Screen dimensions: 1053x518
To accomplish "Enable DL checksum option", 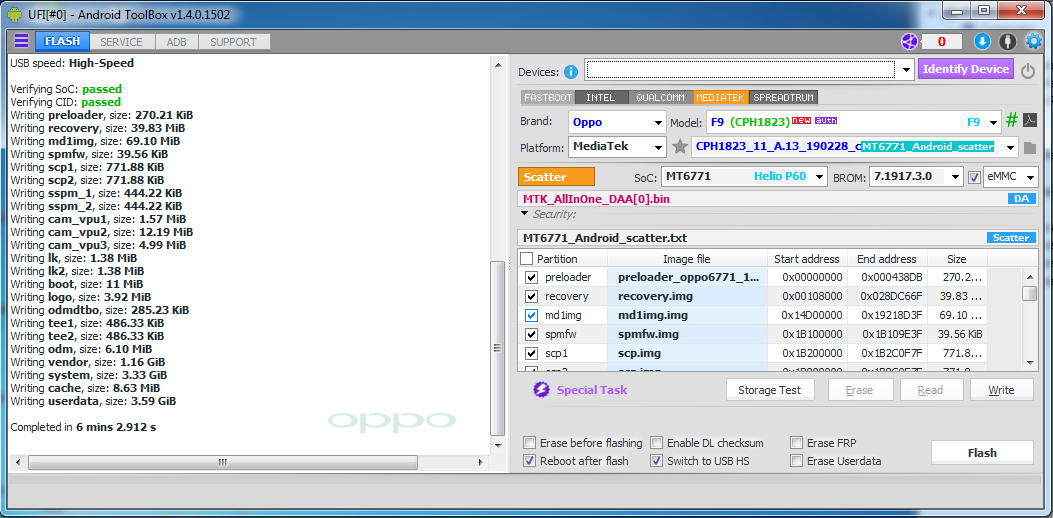I will [657, 443].
